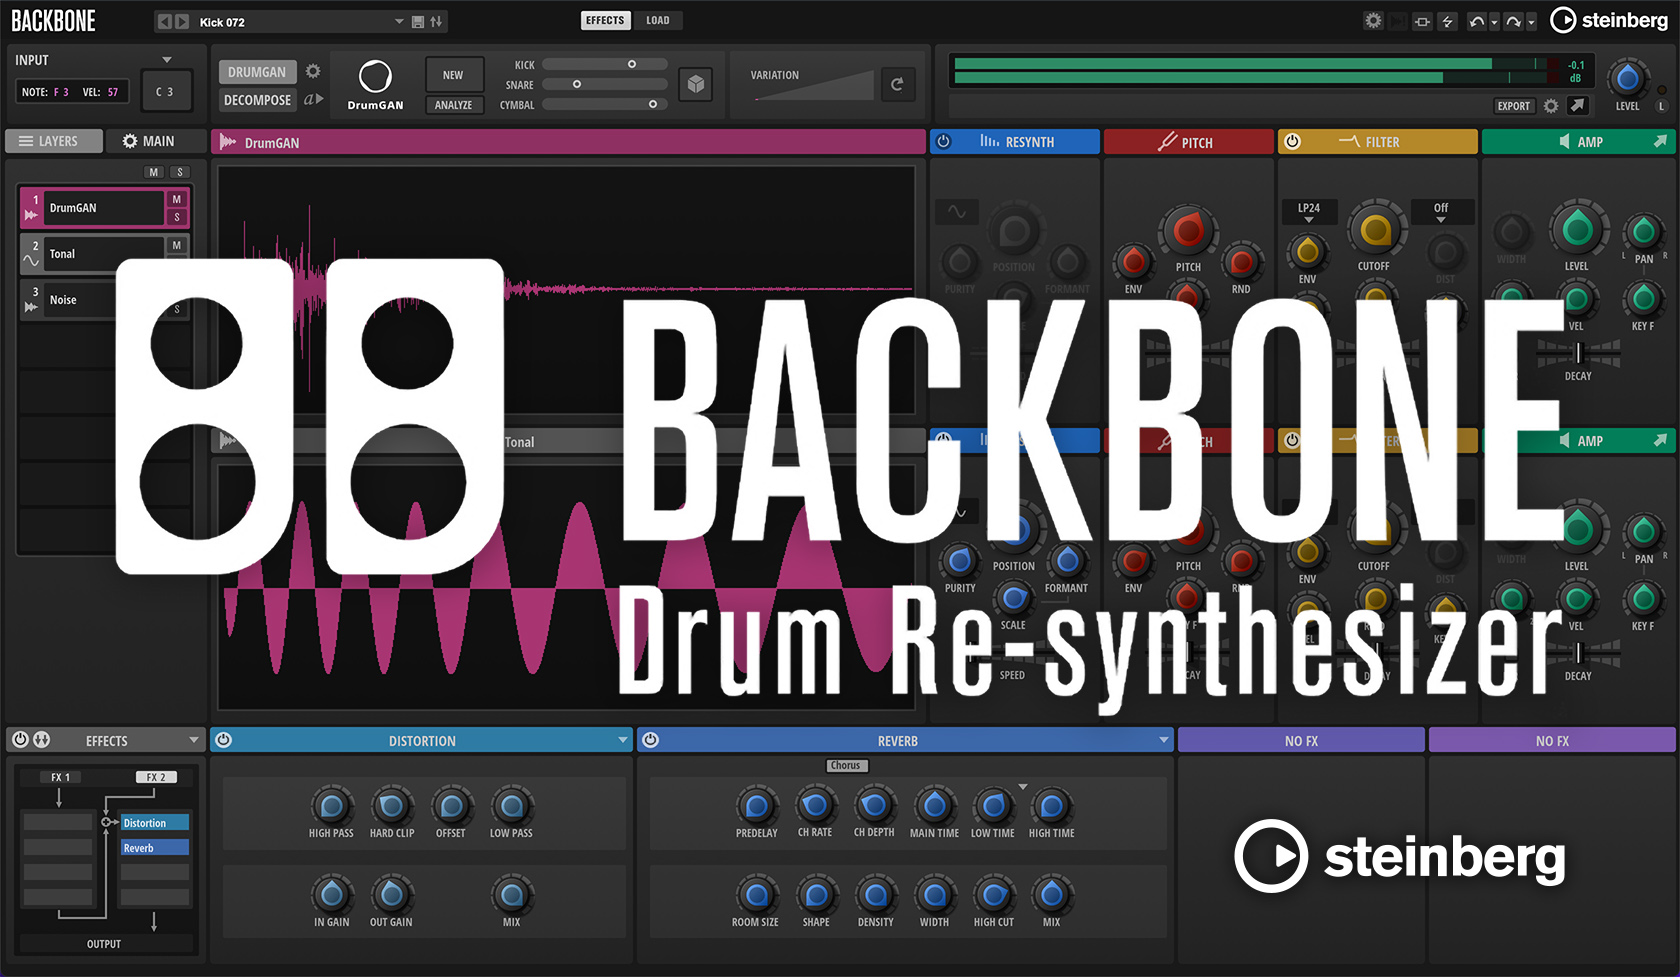
Task: Click the Snare amount slider
Action: coord(604,84)
